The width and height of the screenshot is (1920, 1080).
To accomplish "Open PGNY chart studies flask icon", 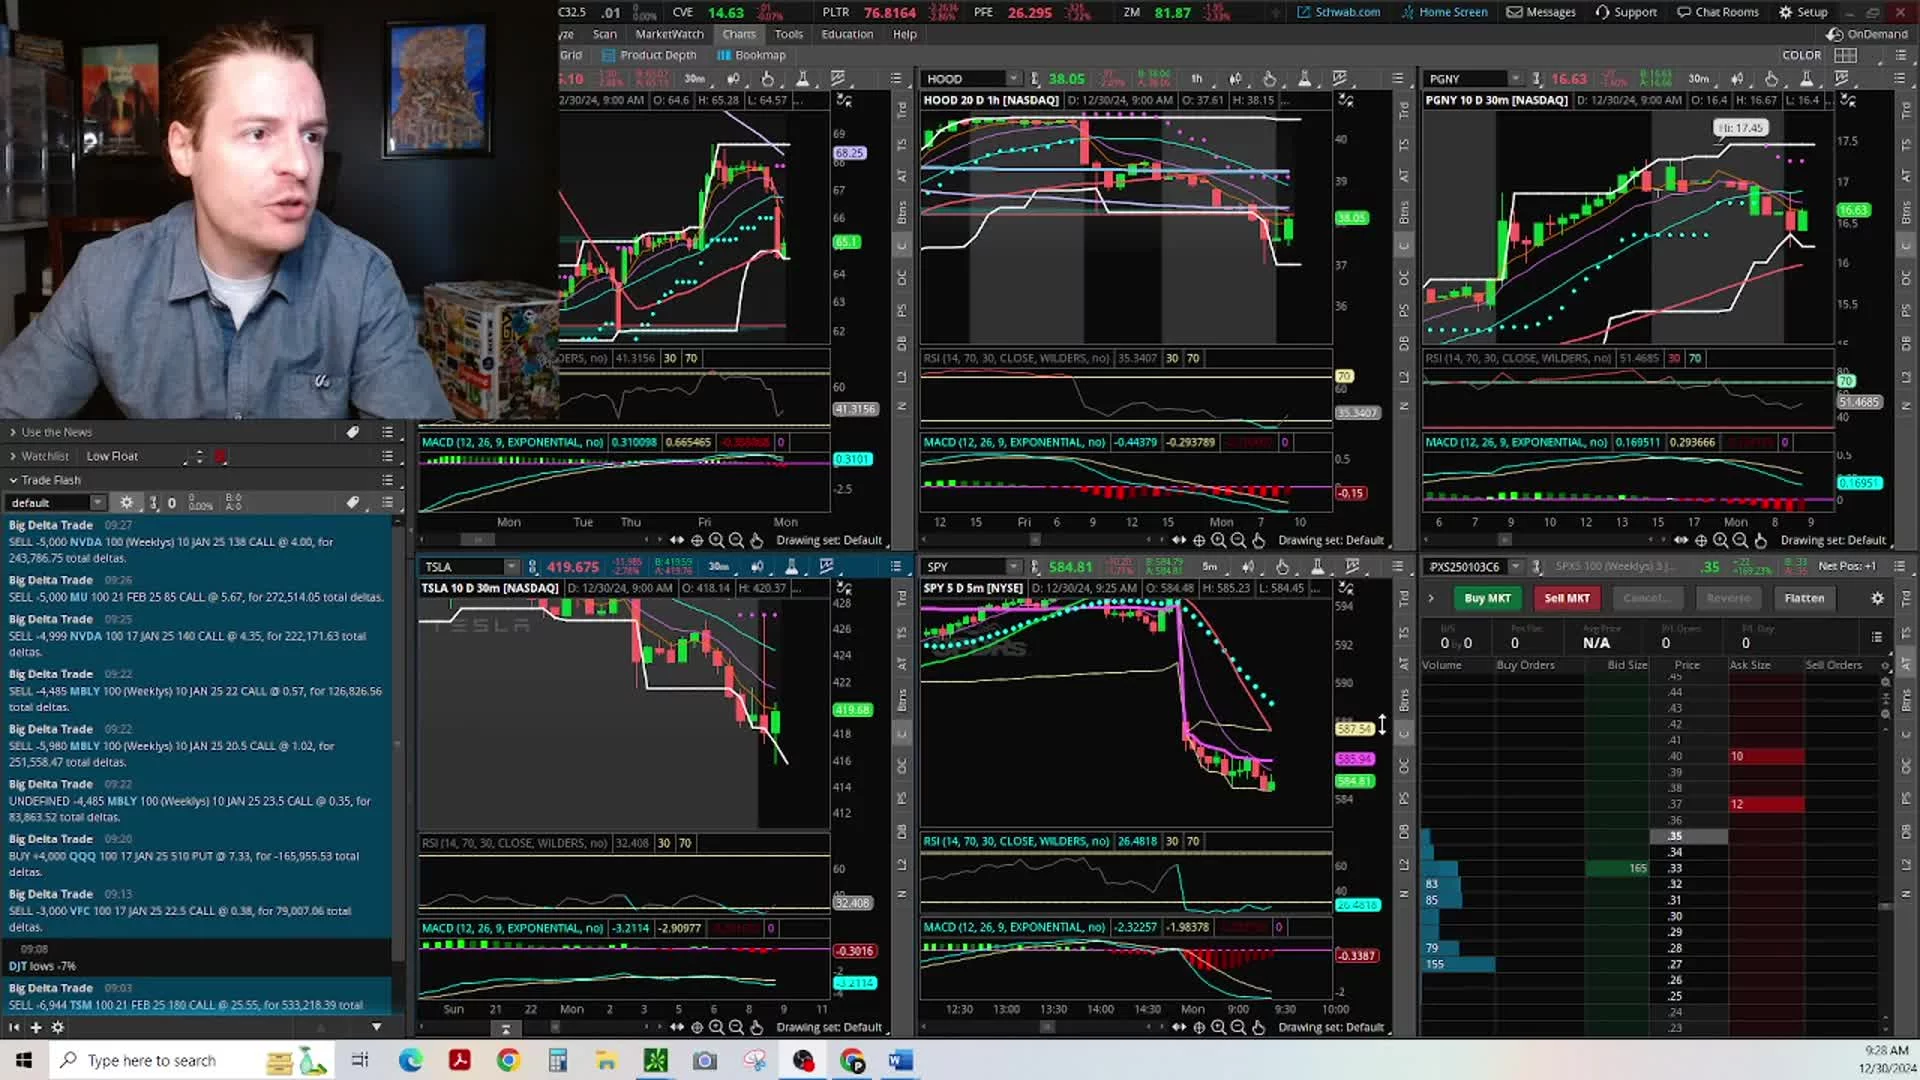I will tap(1806, 78).
